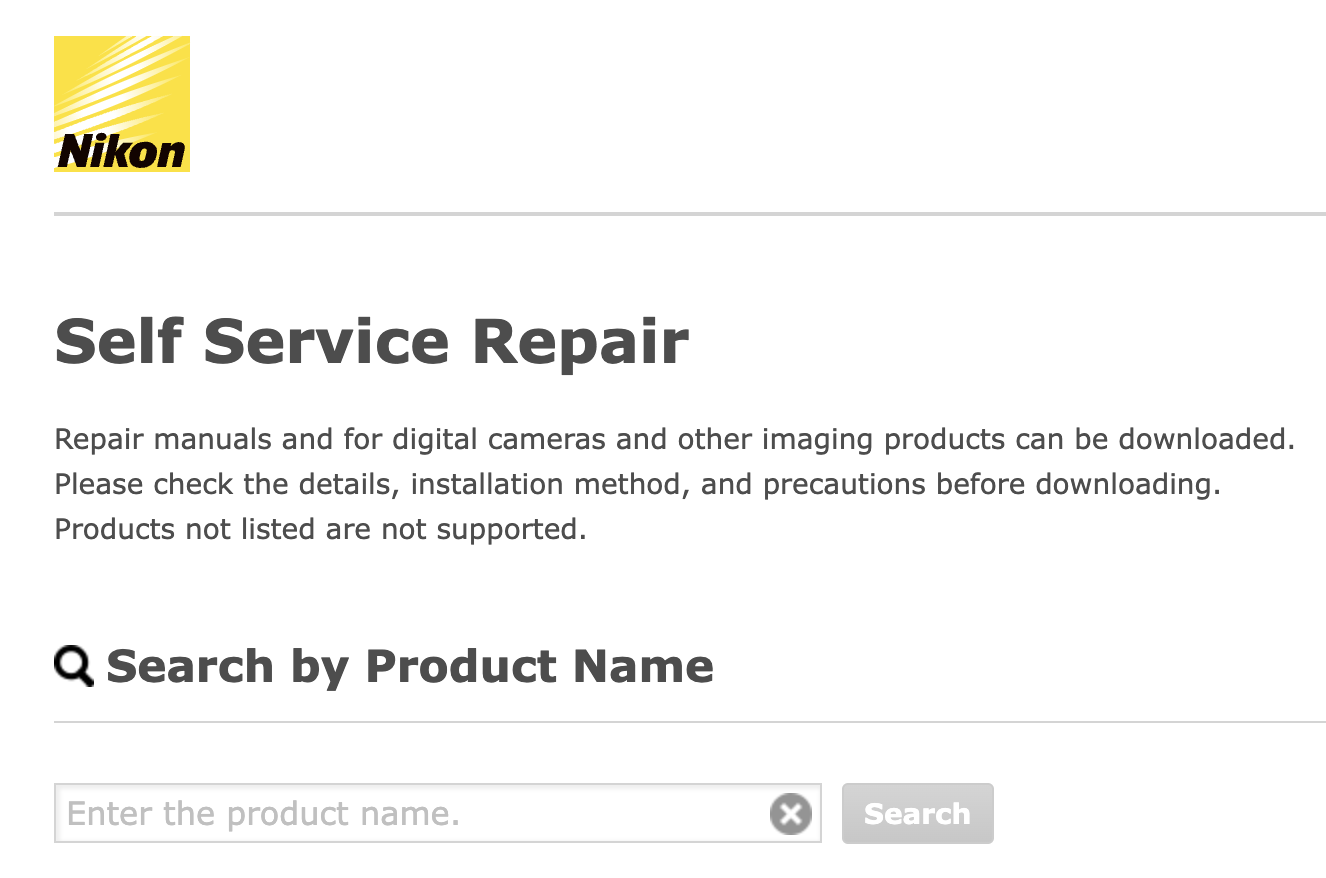
Task: Click the Self Service Repair heading
Action: [371, 341]
